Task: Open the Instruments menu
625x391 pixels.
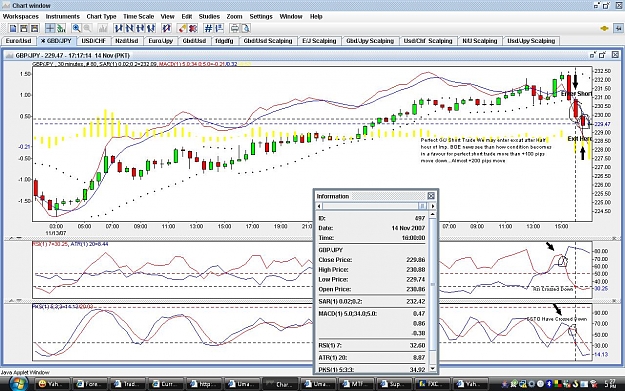Action: [x=63, y=16]
